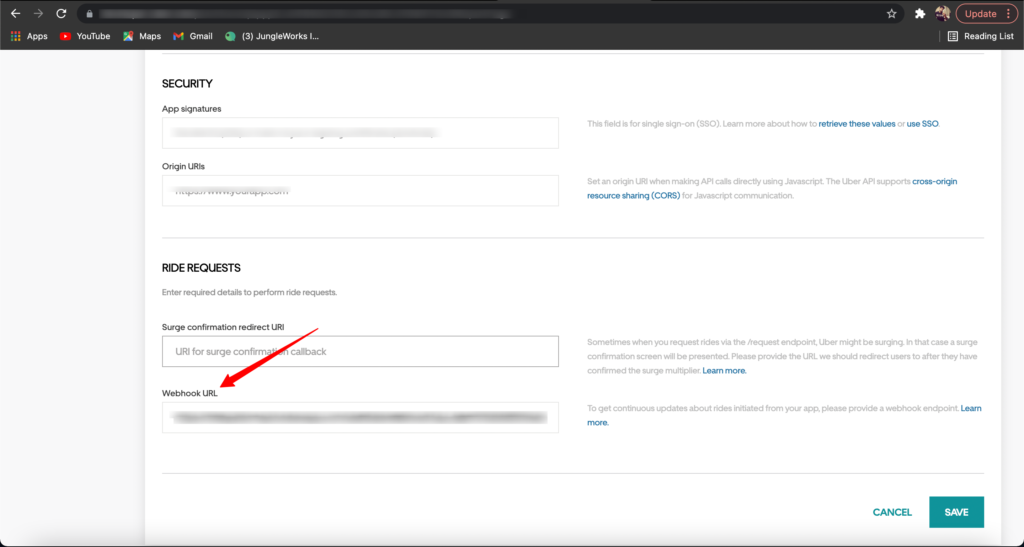Open YouTube bookmark
This screenshot has width=1024, height=547.
(x=84, y=36)
